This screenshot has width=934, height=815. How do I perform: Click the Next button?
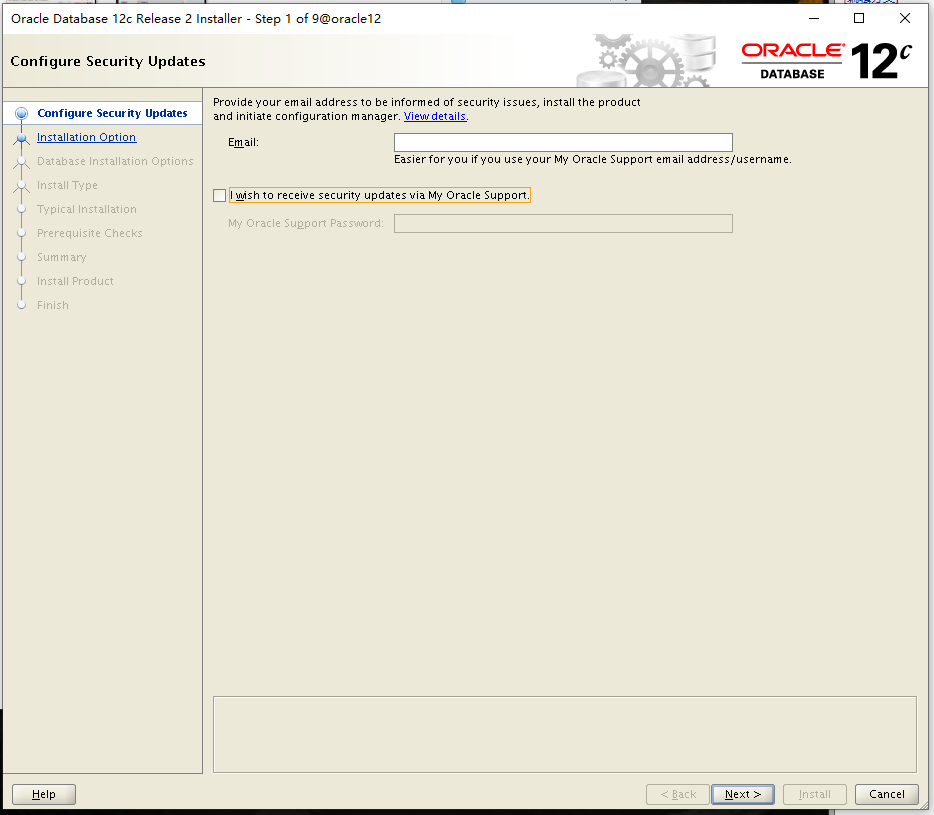coord(743,794)
